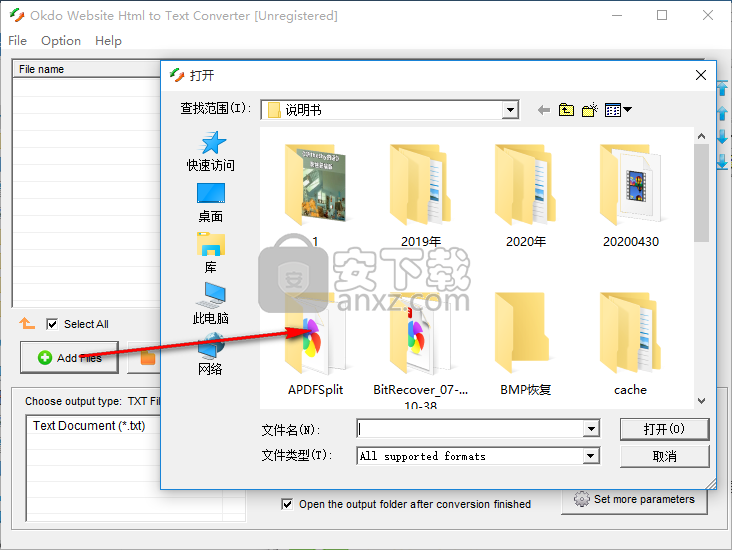
Task: Click the move-to-bottom blue arrow in main window
Action: coord(722,162)
